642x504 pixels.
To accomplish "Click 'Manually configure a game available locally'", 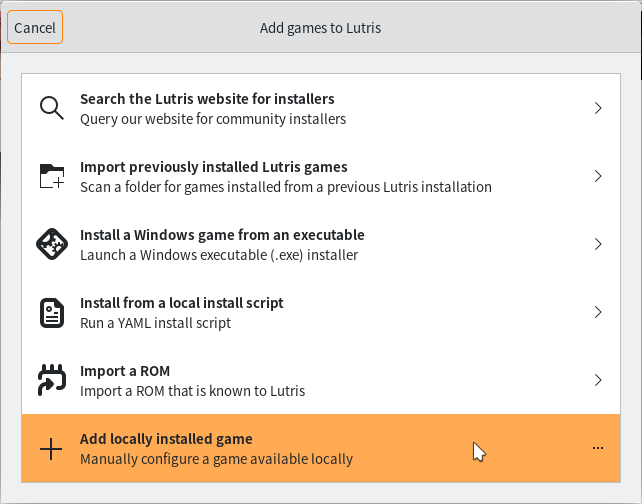I will click(216, 459).
